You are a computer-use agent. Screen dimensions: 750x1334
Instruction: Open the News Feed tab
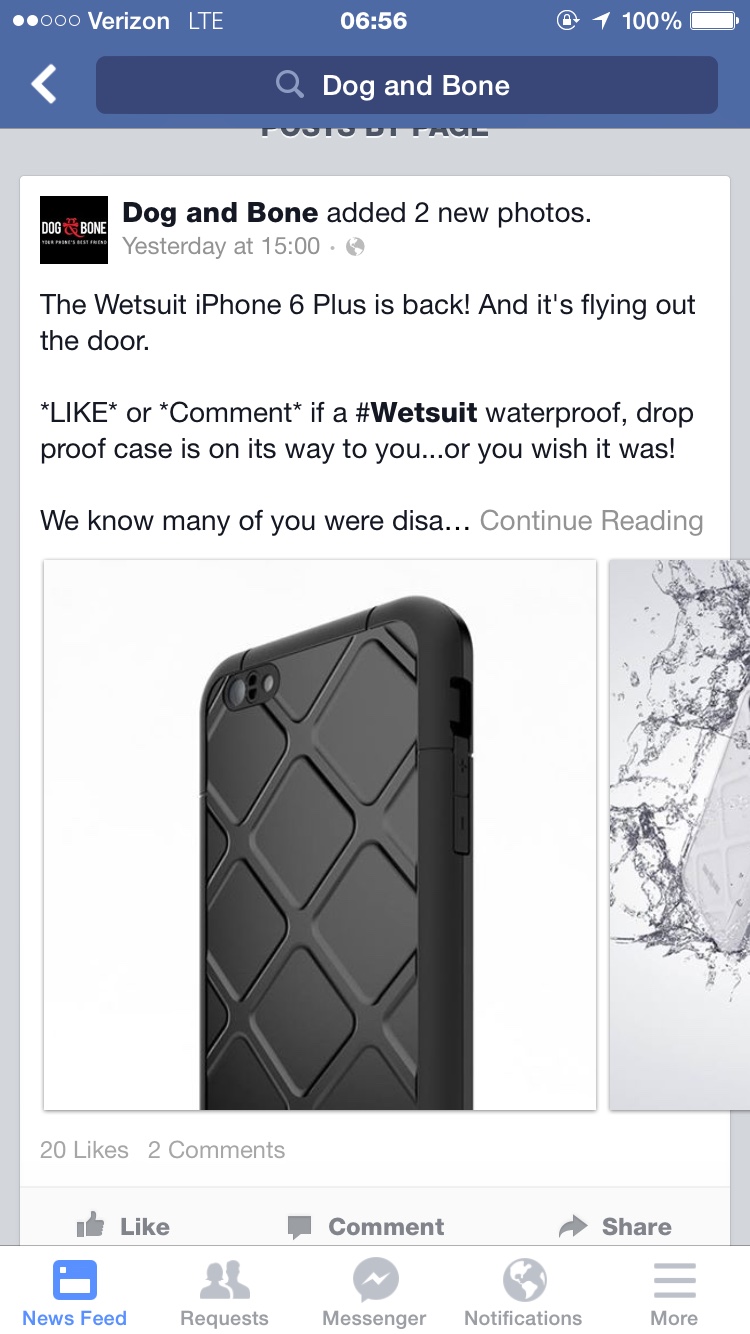coord(75,1291)
